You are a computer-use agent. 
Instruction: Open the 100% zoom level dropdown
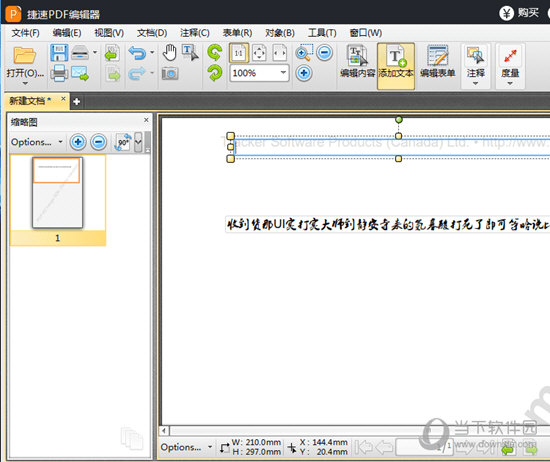tap(283, 73)
